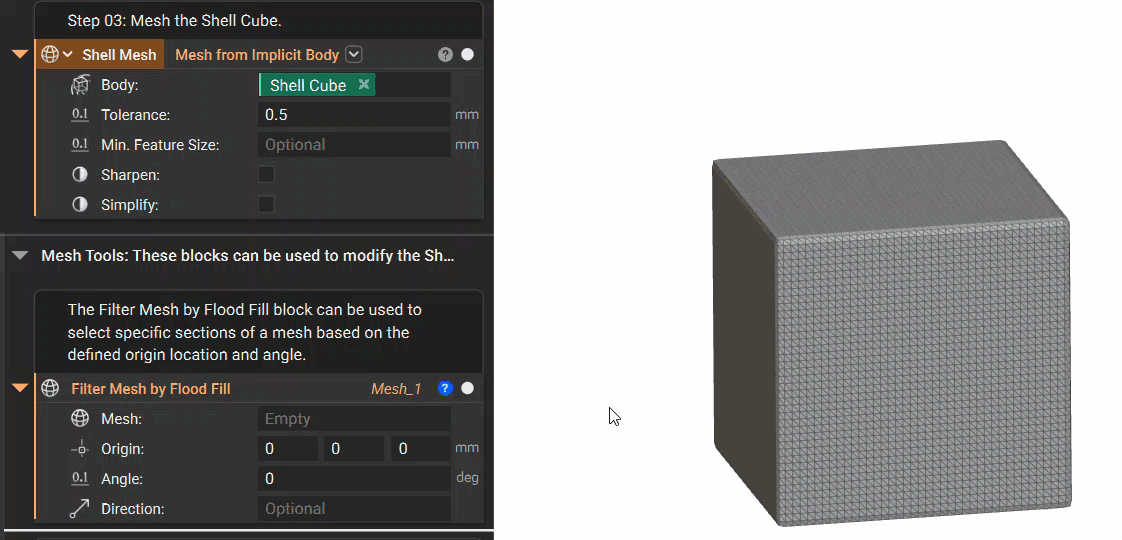Enable the Simplify checkbox
Viewport: 1122px width, 540px height.
click(x=266, y=205)
